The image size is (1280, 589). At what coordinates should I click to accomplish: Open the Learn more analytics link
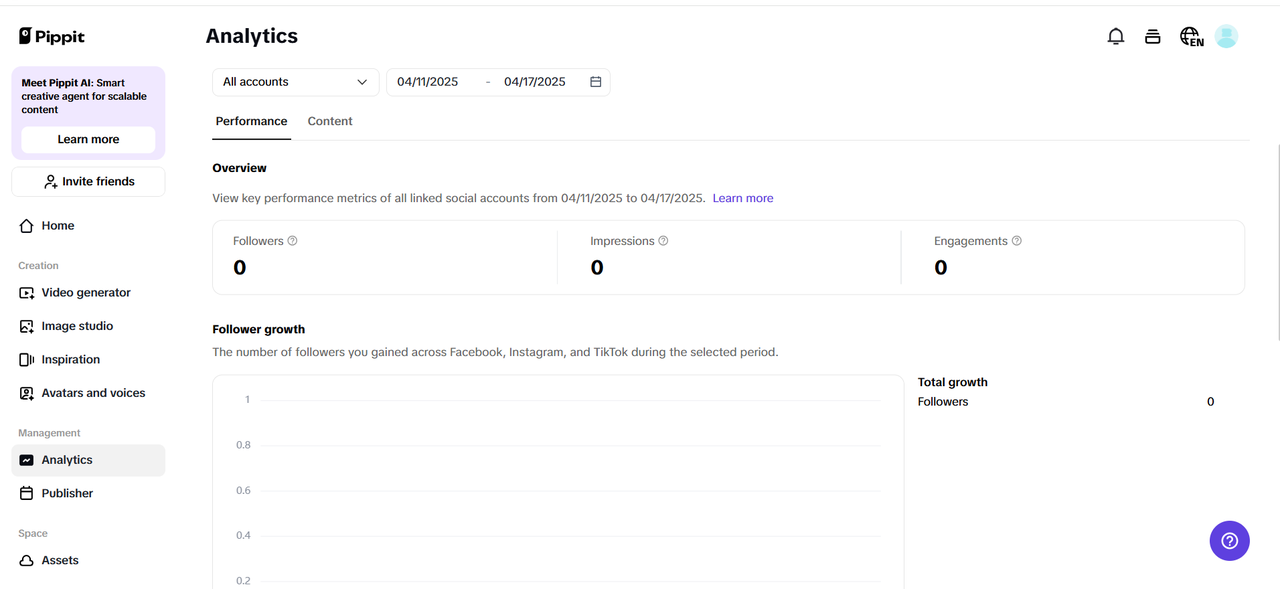tap(742, 197)
